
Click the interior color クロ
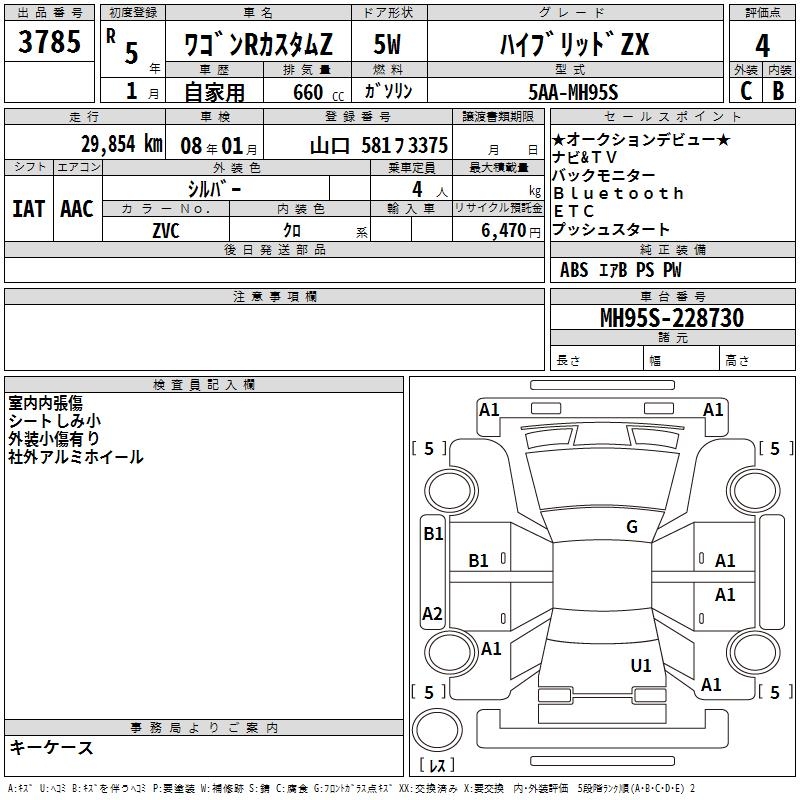tap(292, 231)
